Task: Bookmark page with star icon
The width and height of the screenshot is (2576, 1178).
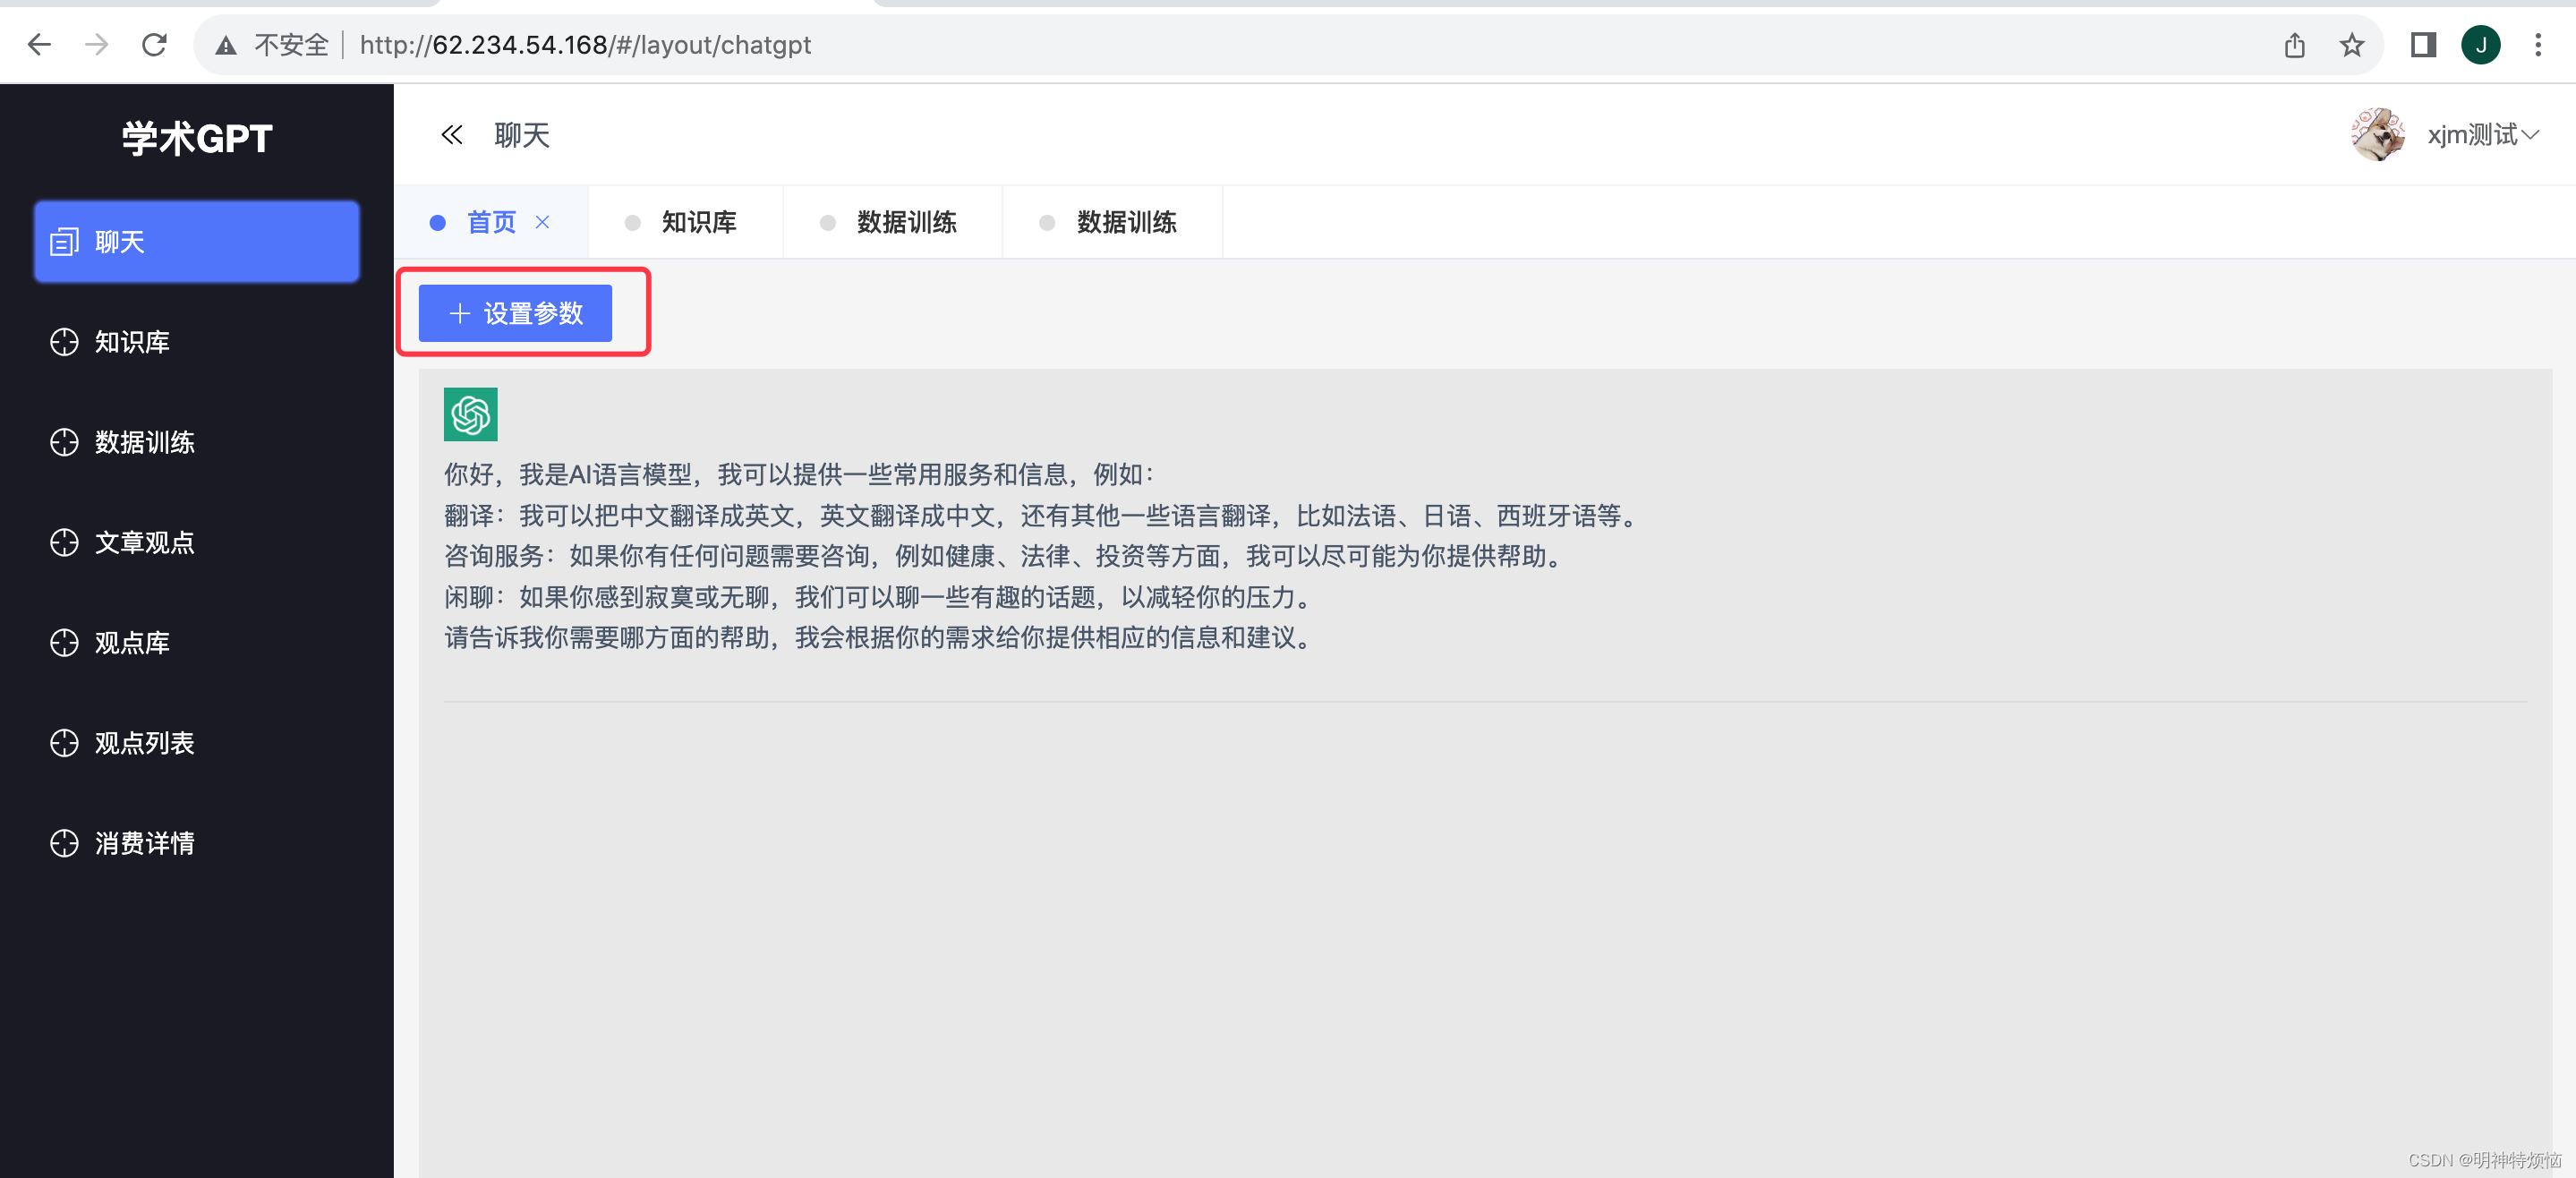Action: [x=2351, y=45]
